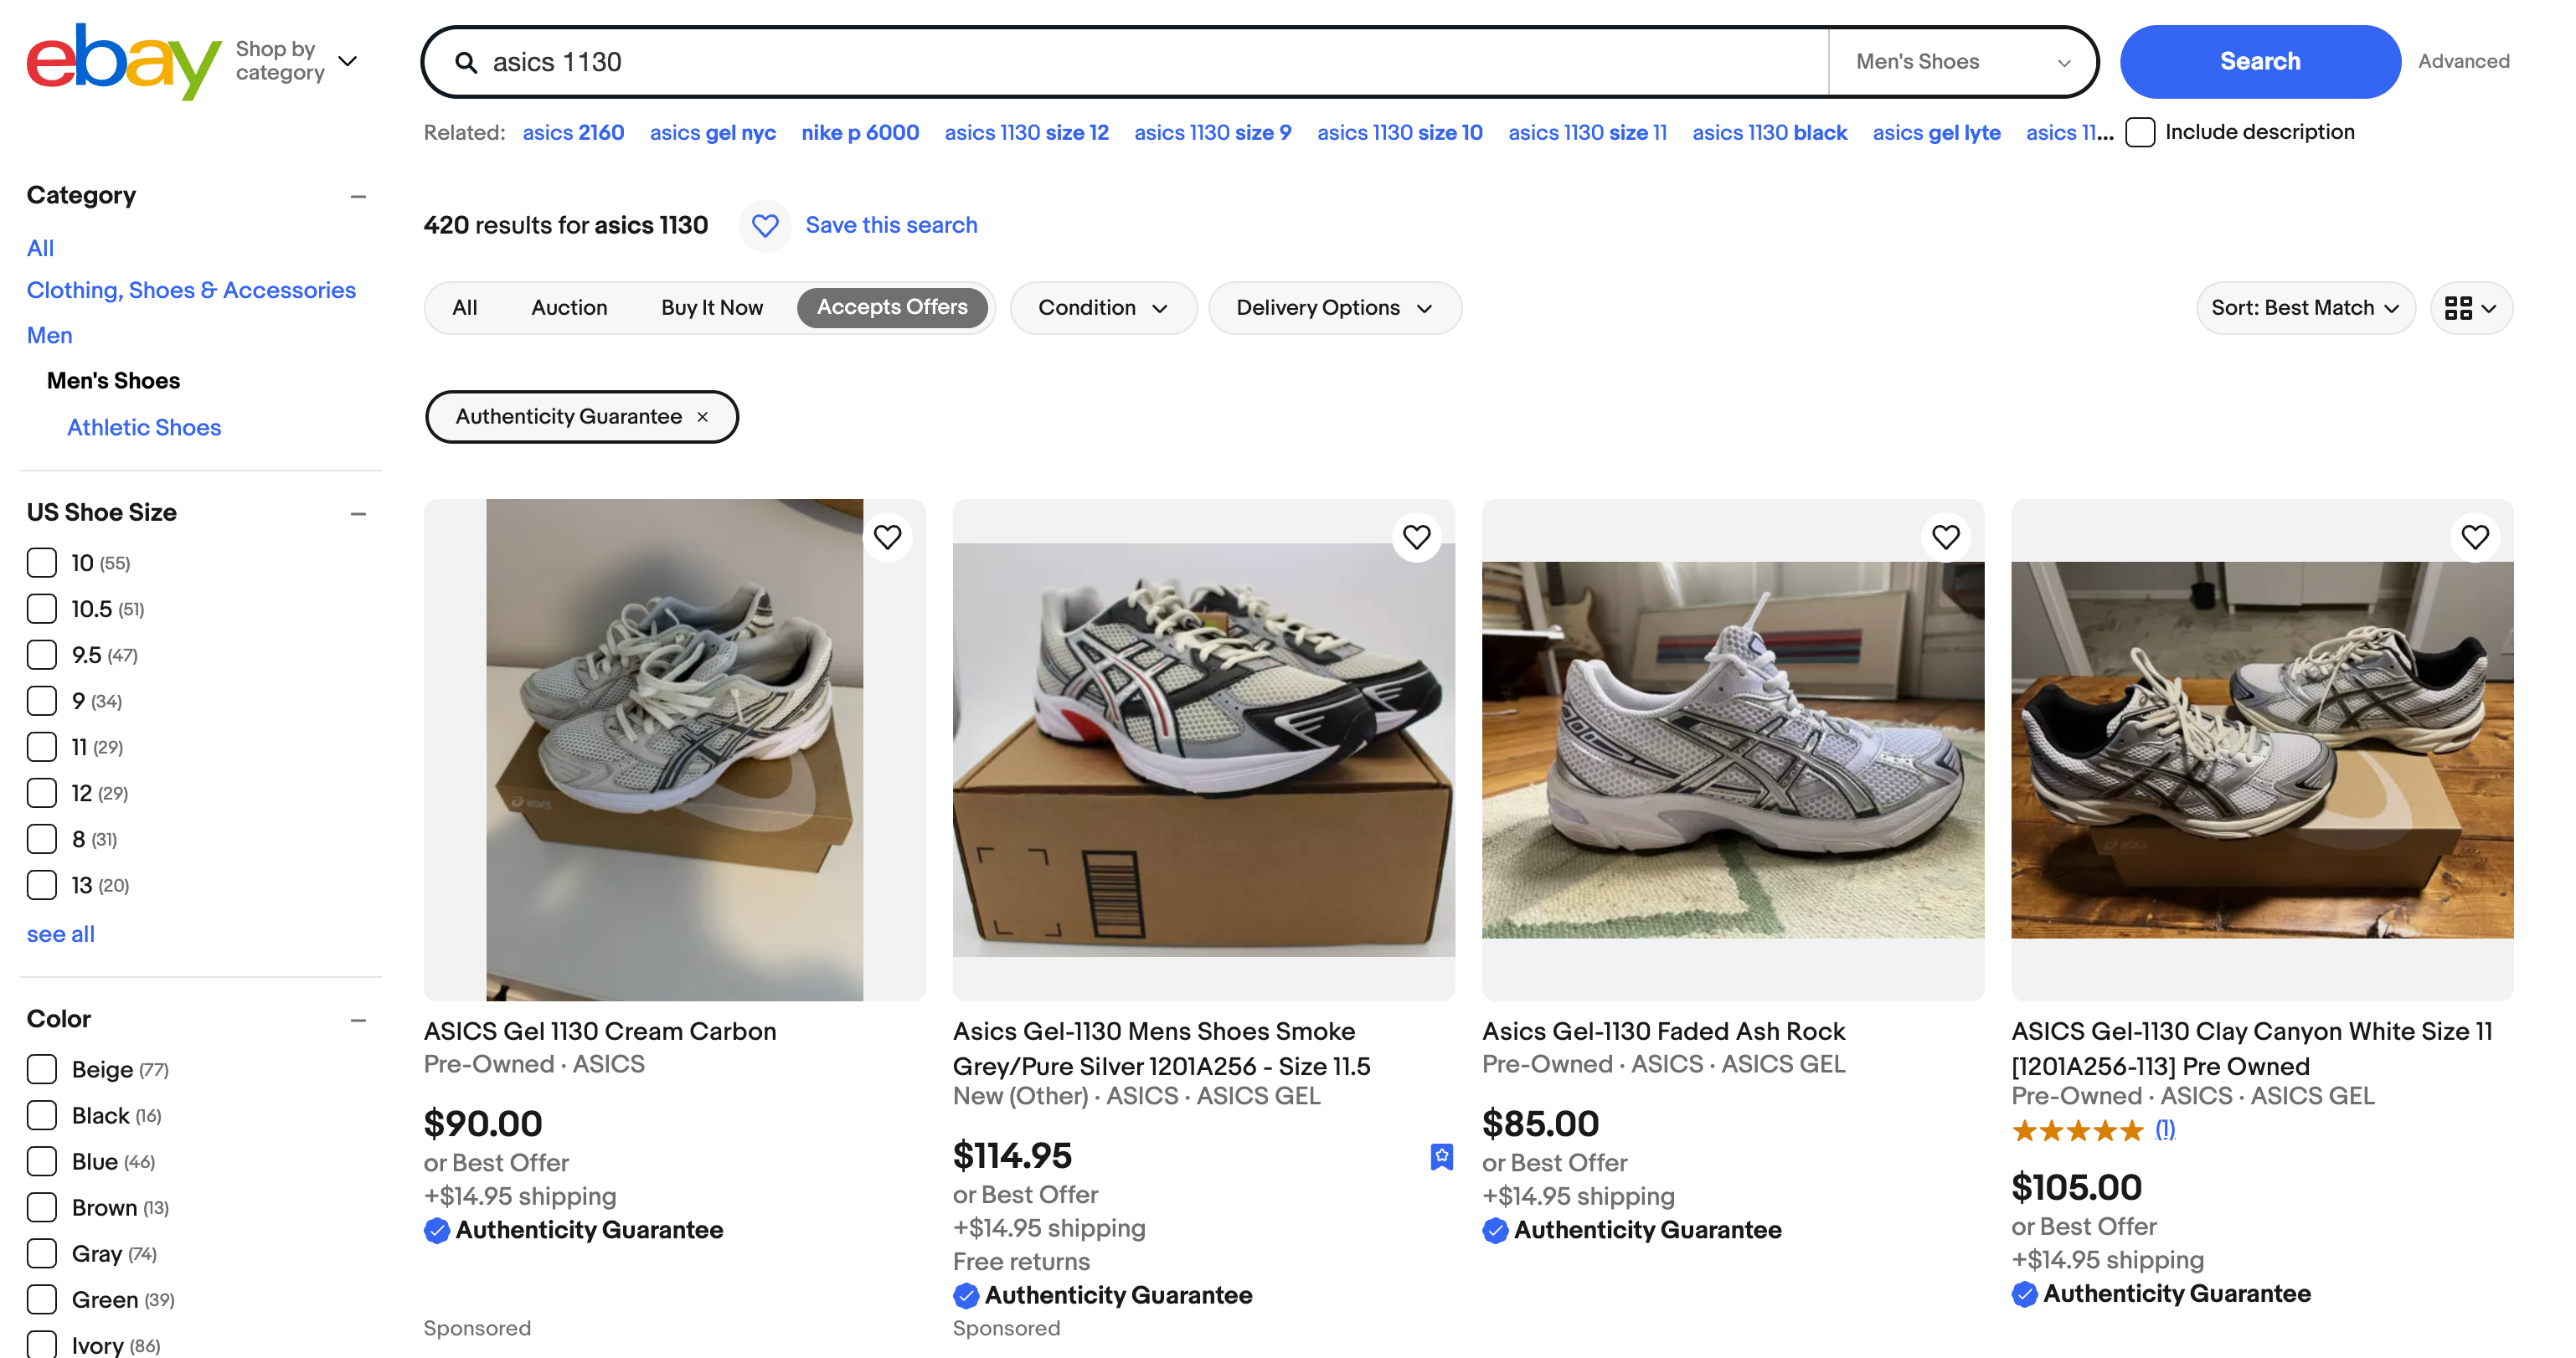Open the Condition dropdown
The height and width of the screenshot is (1358, 2576).
click(x=1102, y=308)
